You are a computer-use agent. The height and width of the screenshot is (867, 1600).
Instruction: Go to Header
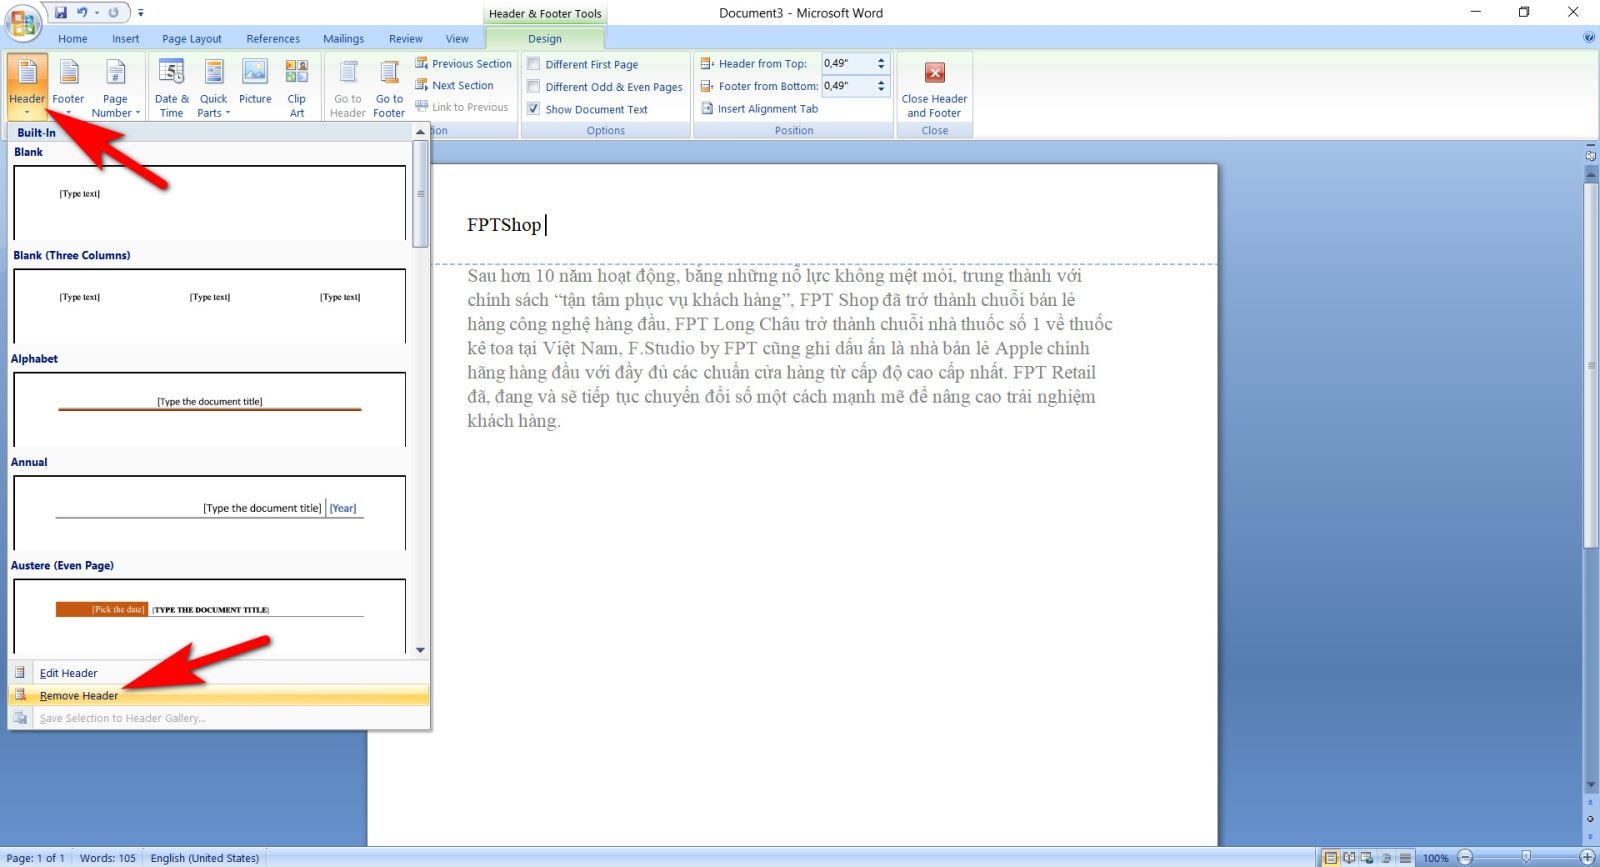[x=348, y=88]
